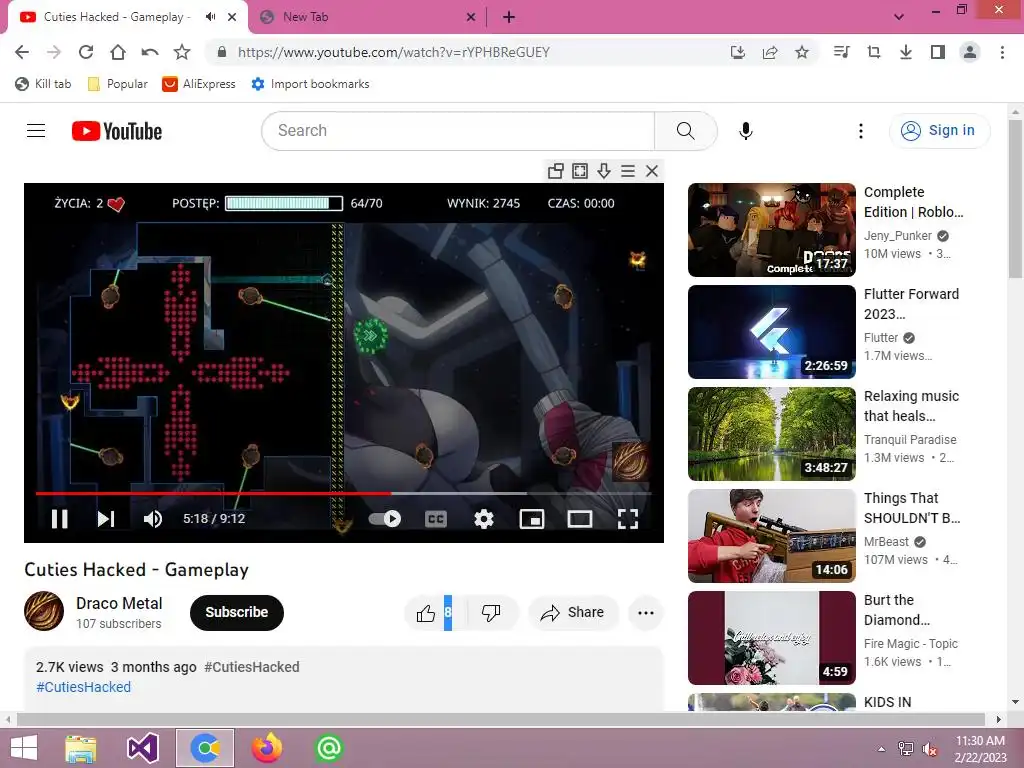The image size is (1024, 768).
Task: Share the video
Action: [x=573, y=613]
